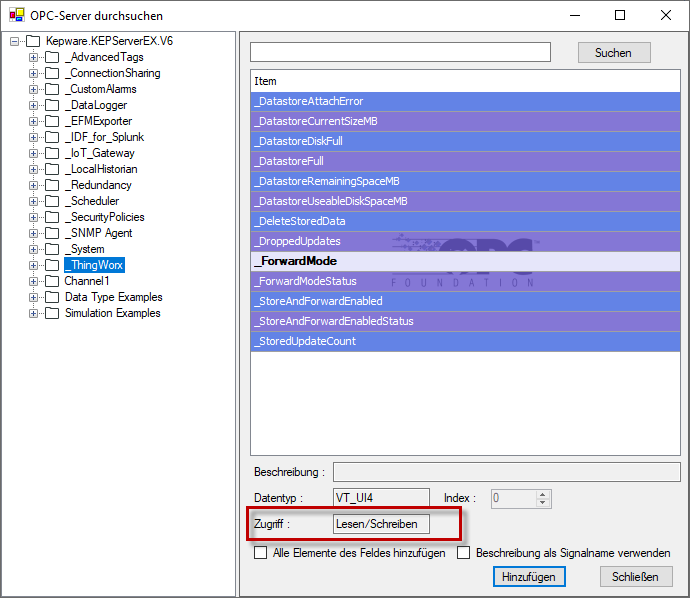Viewport: 690px width, 598px height.
Task: Click the _Scheduler folder icon
Action: (52, 201)
